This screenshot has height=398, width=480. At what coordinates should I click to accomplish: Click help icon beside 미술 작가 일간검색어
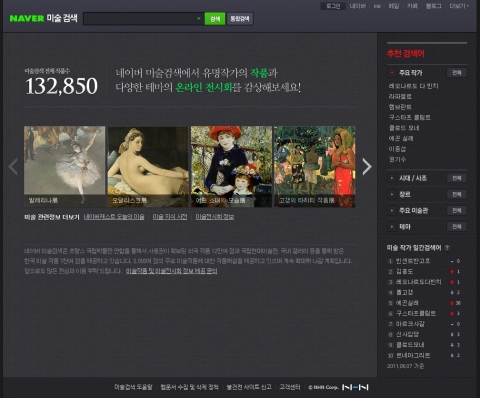point(447,248)
